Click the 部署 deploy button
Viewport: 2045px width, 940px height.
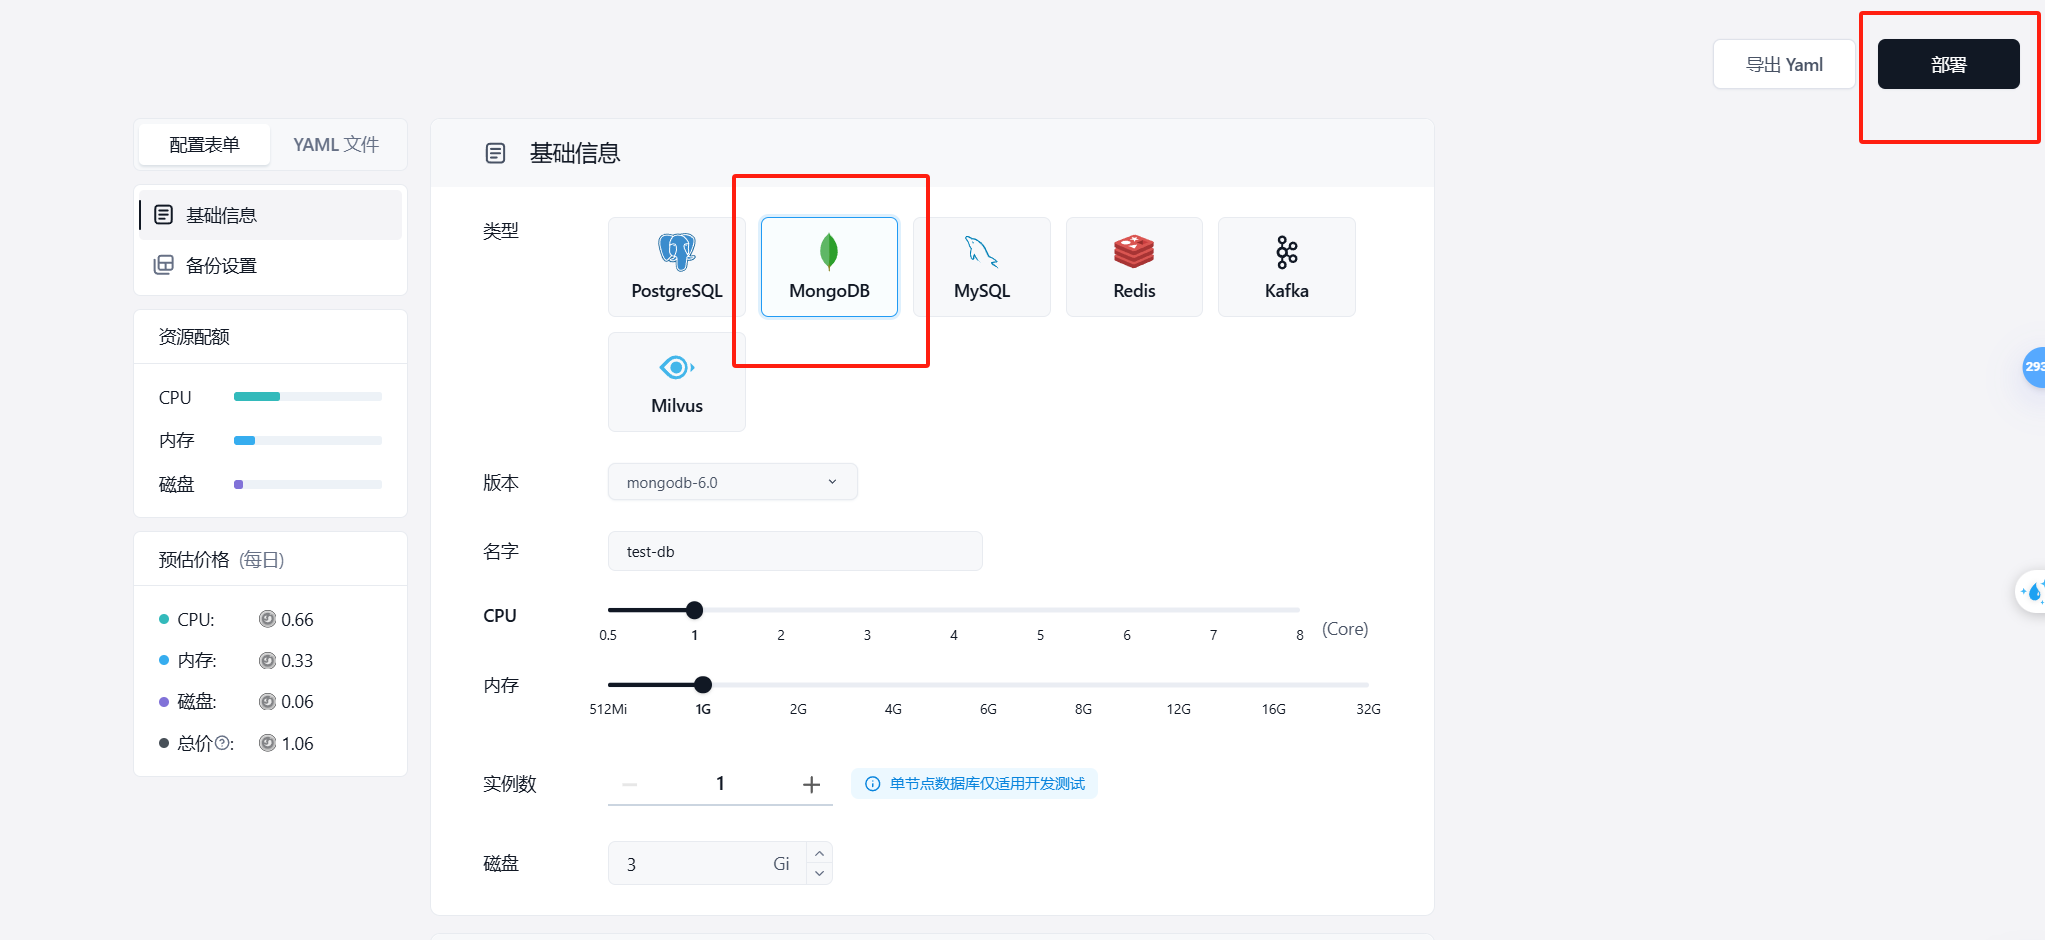1949,64
